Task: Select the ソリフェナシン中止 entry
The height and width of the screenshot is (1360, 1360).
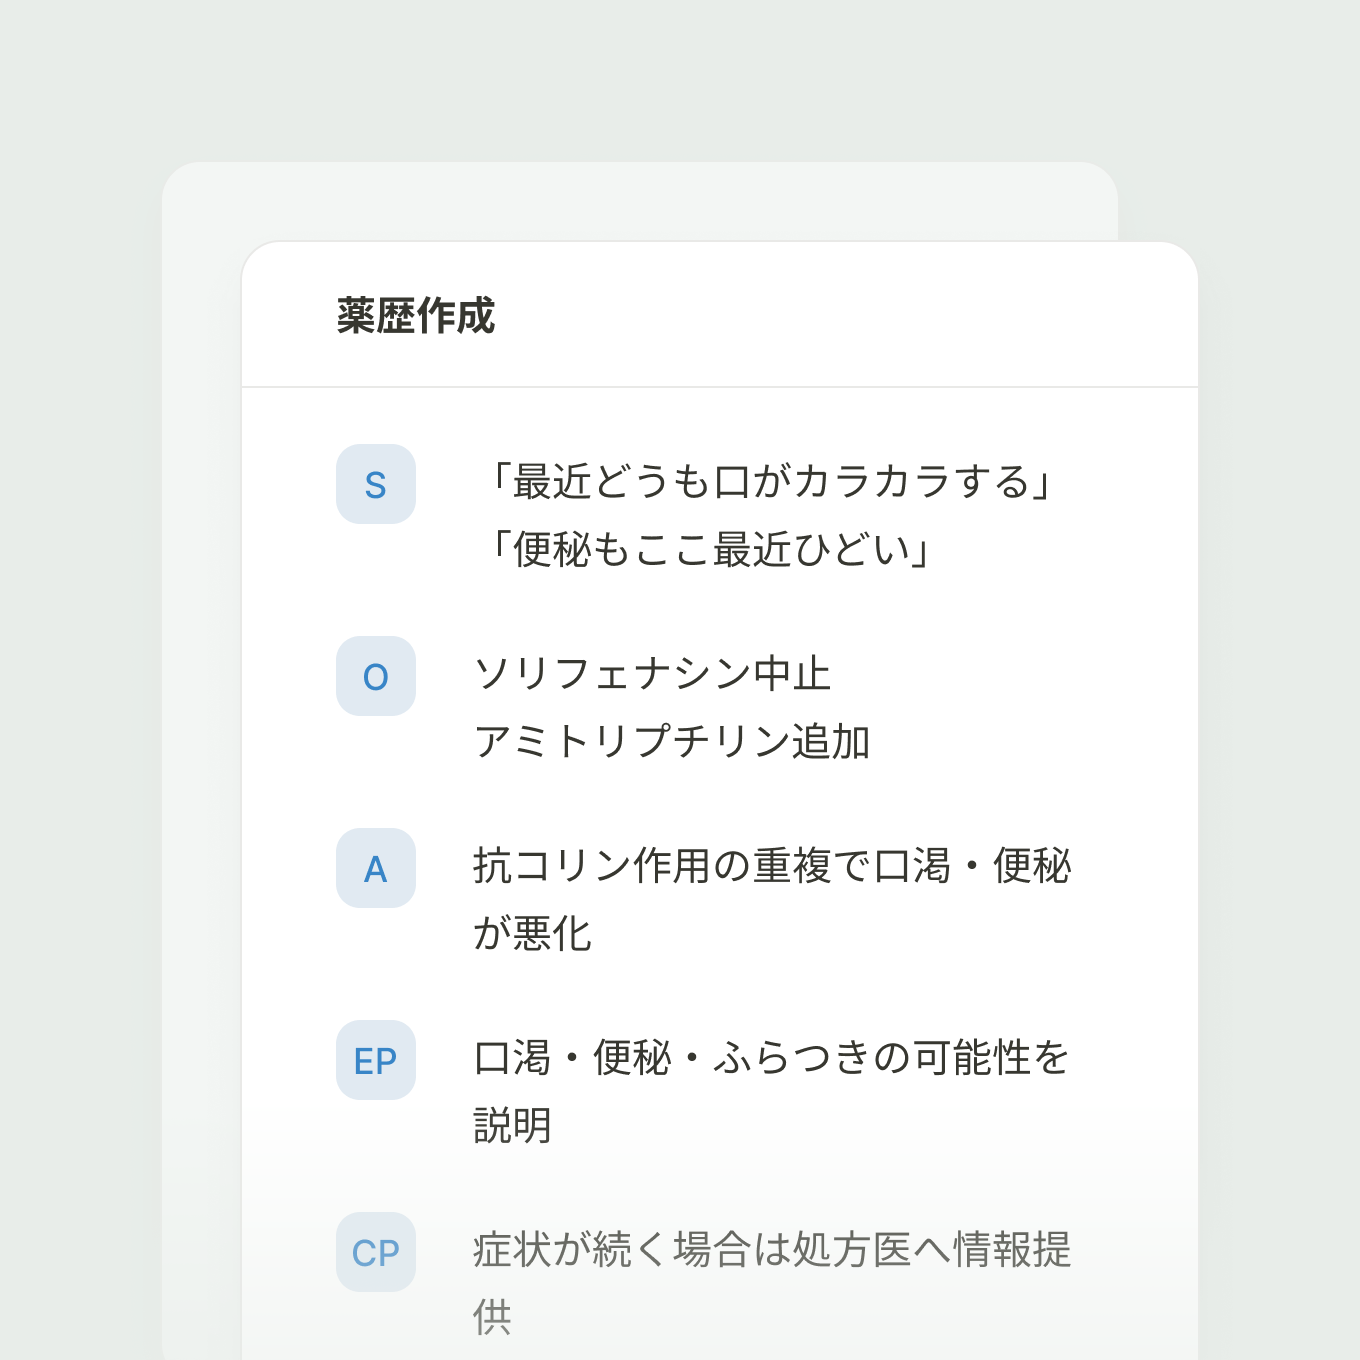Action: click(653, 674)
